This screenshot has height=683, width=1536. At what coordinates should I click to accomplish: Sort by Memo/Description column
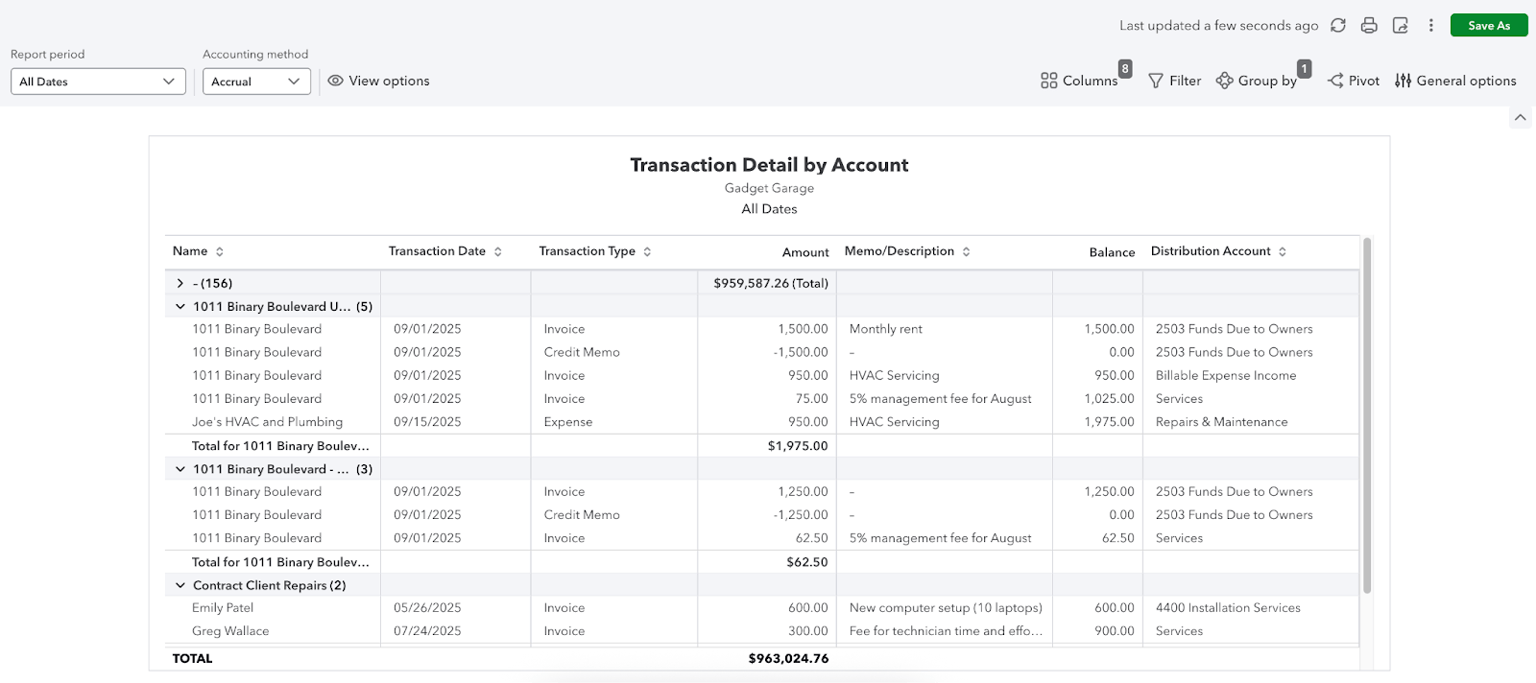(965, 251)
